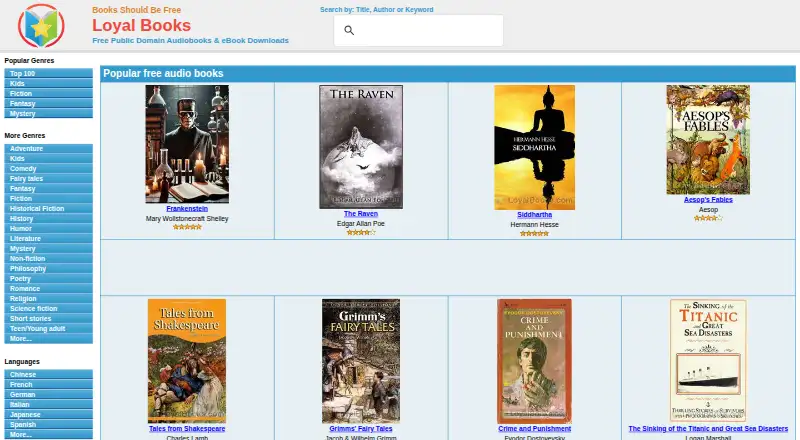The width and height of the screenshot is (800, 440).
Task: Select Mystery under Popular Genres
Action: point(48,113)
